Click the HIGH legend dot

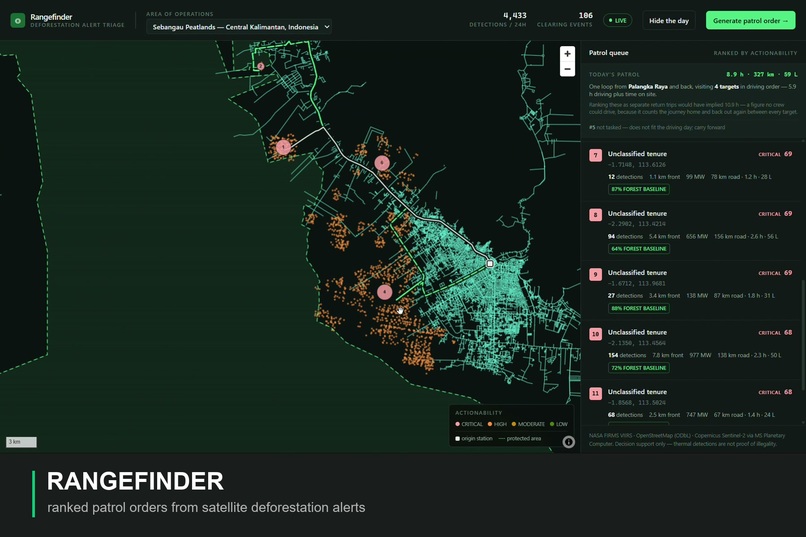tap(490, 424)
